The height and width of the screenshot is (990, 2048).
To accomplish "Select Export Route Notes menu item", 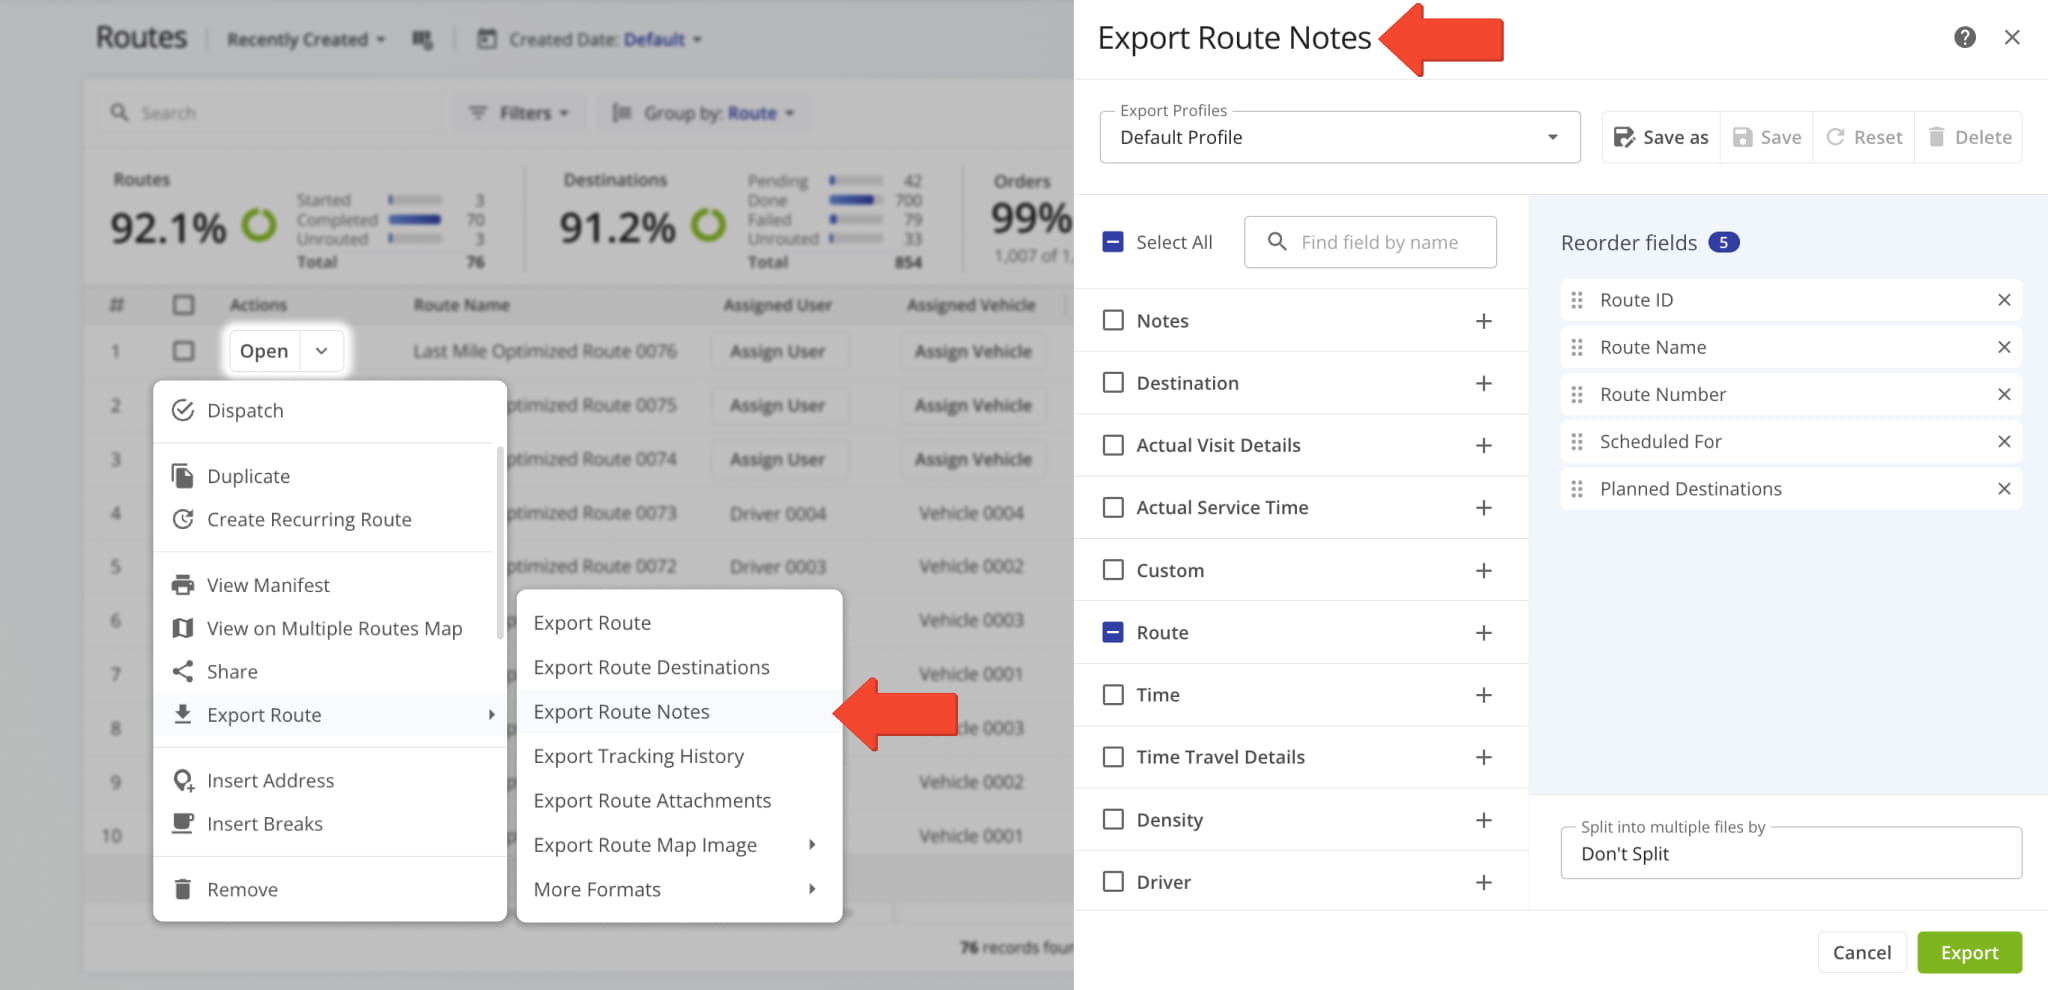I will [x=622, y=712].
